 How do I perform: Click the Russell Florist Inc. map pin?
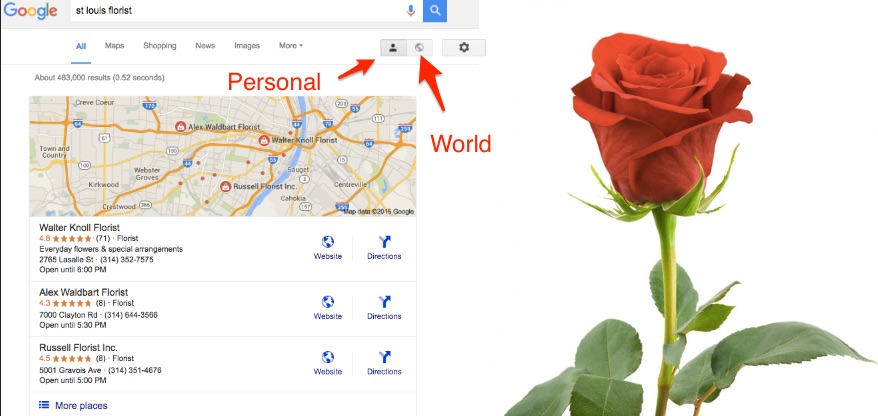click(225, 186)
